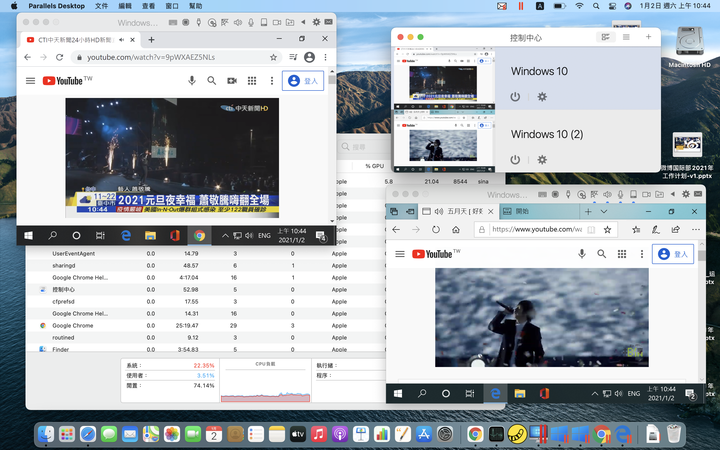Open YouTube apps grid in Chrome window

click(252, 81)
